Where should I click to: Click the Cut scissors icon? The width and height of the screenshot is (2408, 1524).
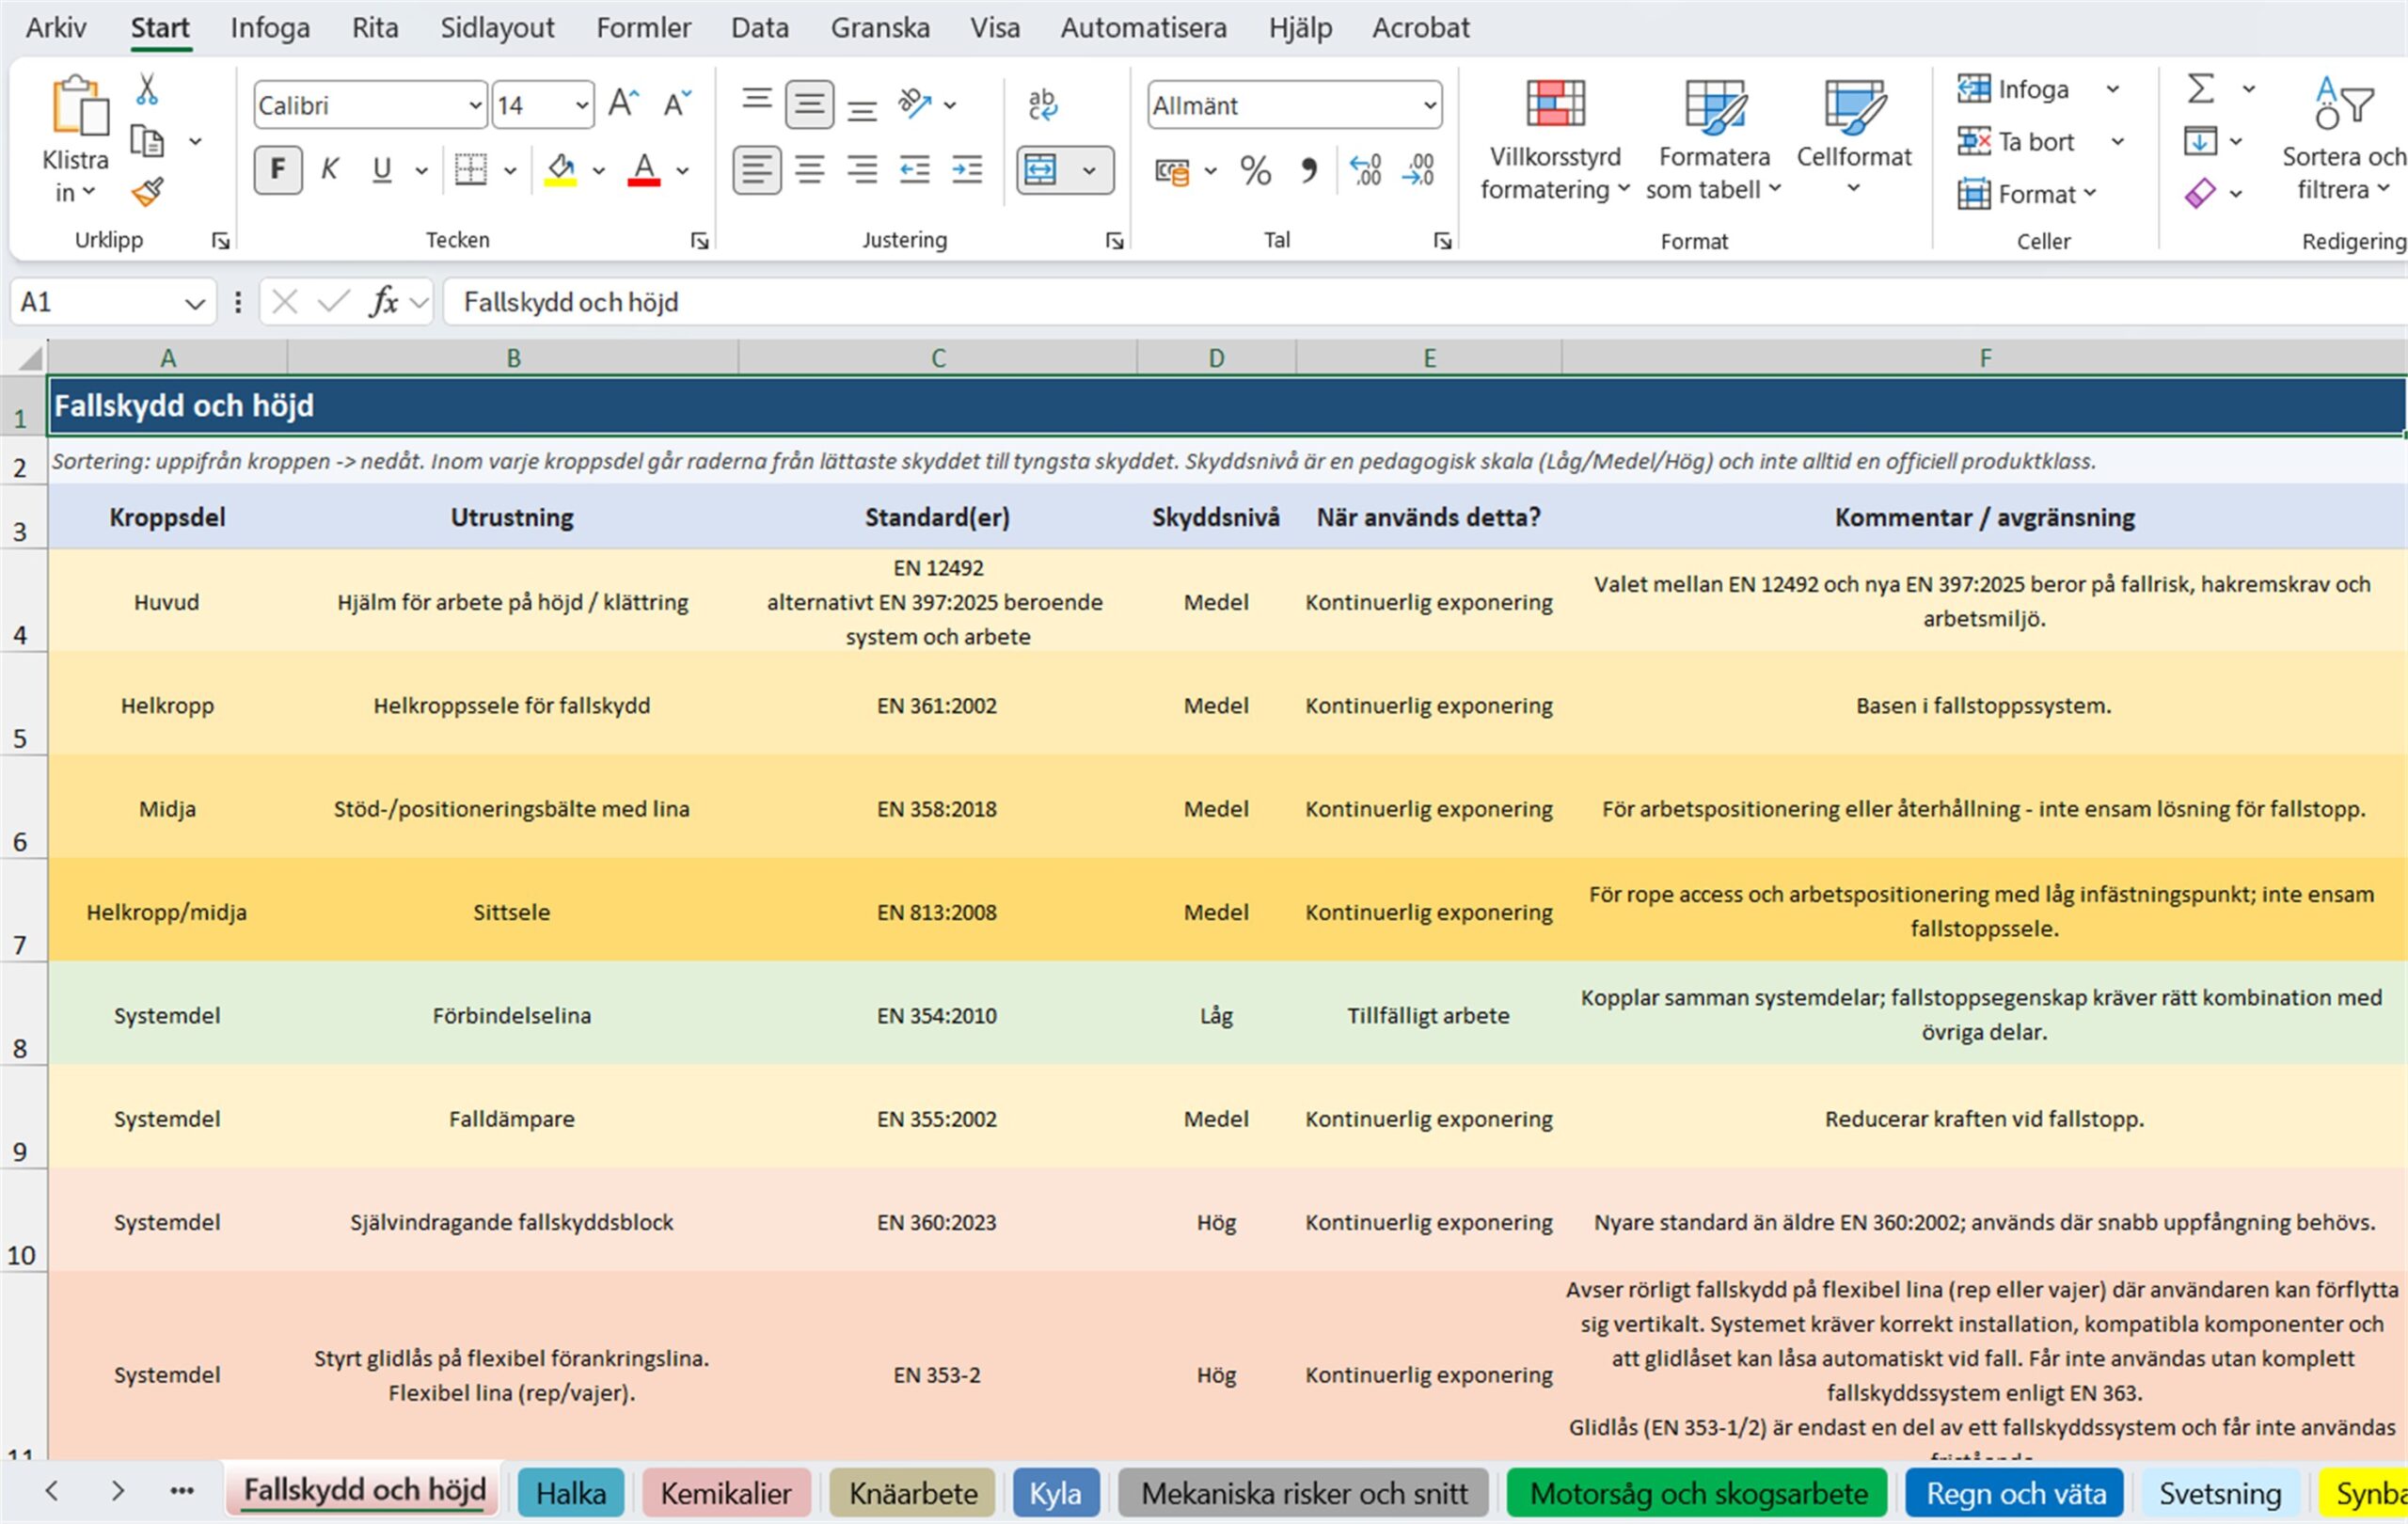click(147, 89)
